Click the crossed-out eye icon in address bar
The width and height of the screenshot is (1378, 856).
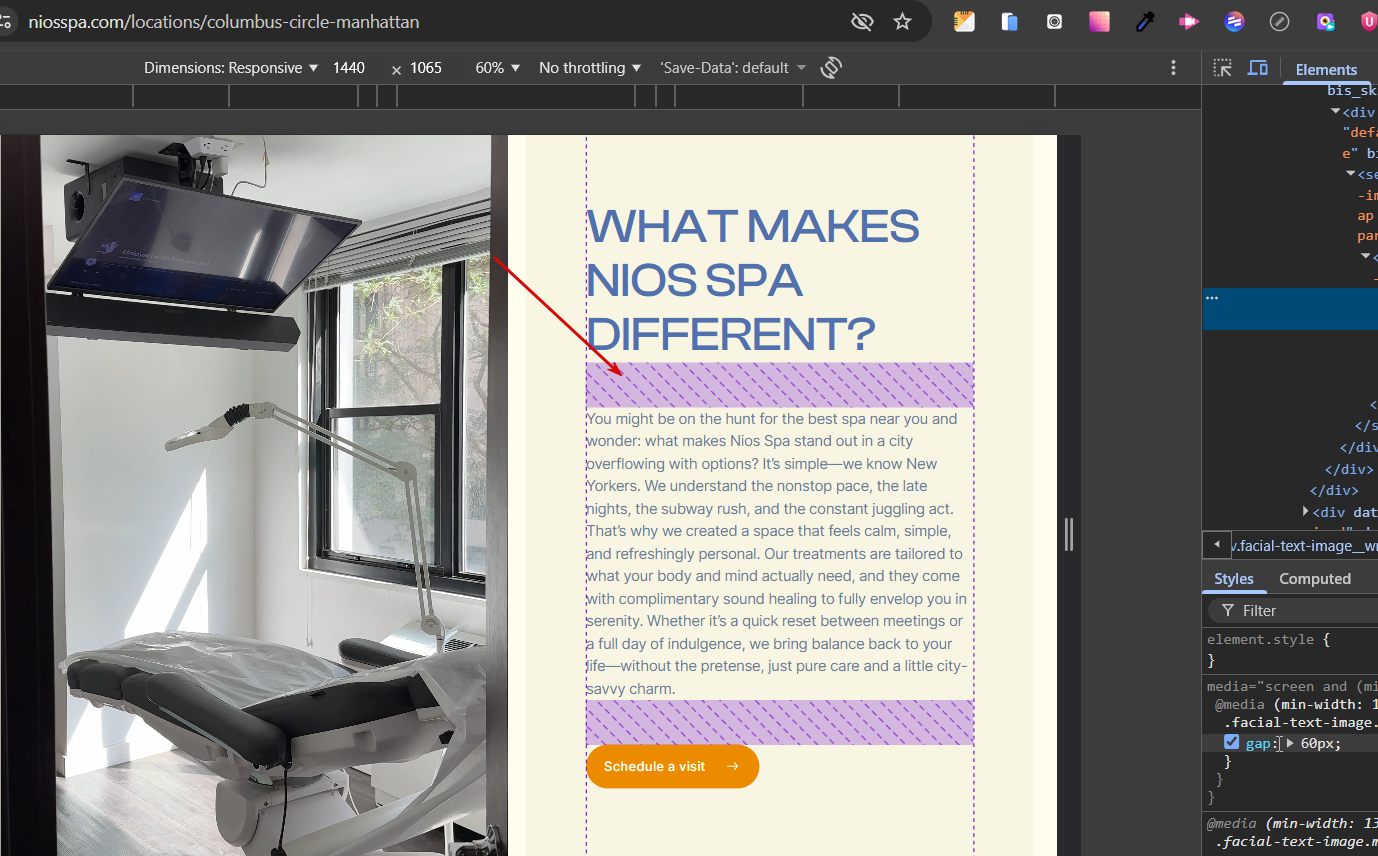862,22
